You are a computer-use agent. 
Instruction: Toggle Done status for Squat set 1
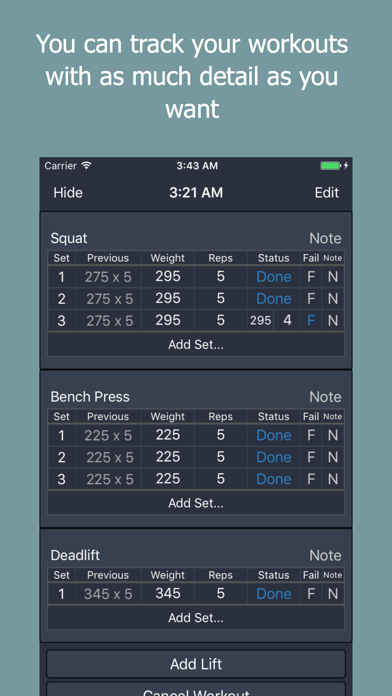click(274, 277)
